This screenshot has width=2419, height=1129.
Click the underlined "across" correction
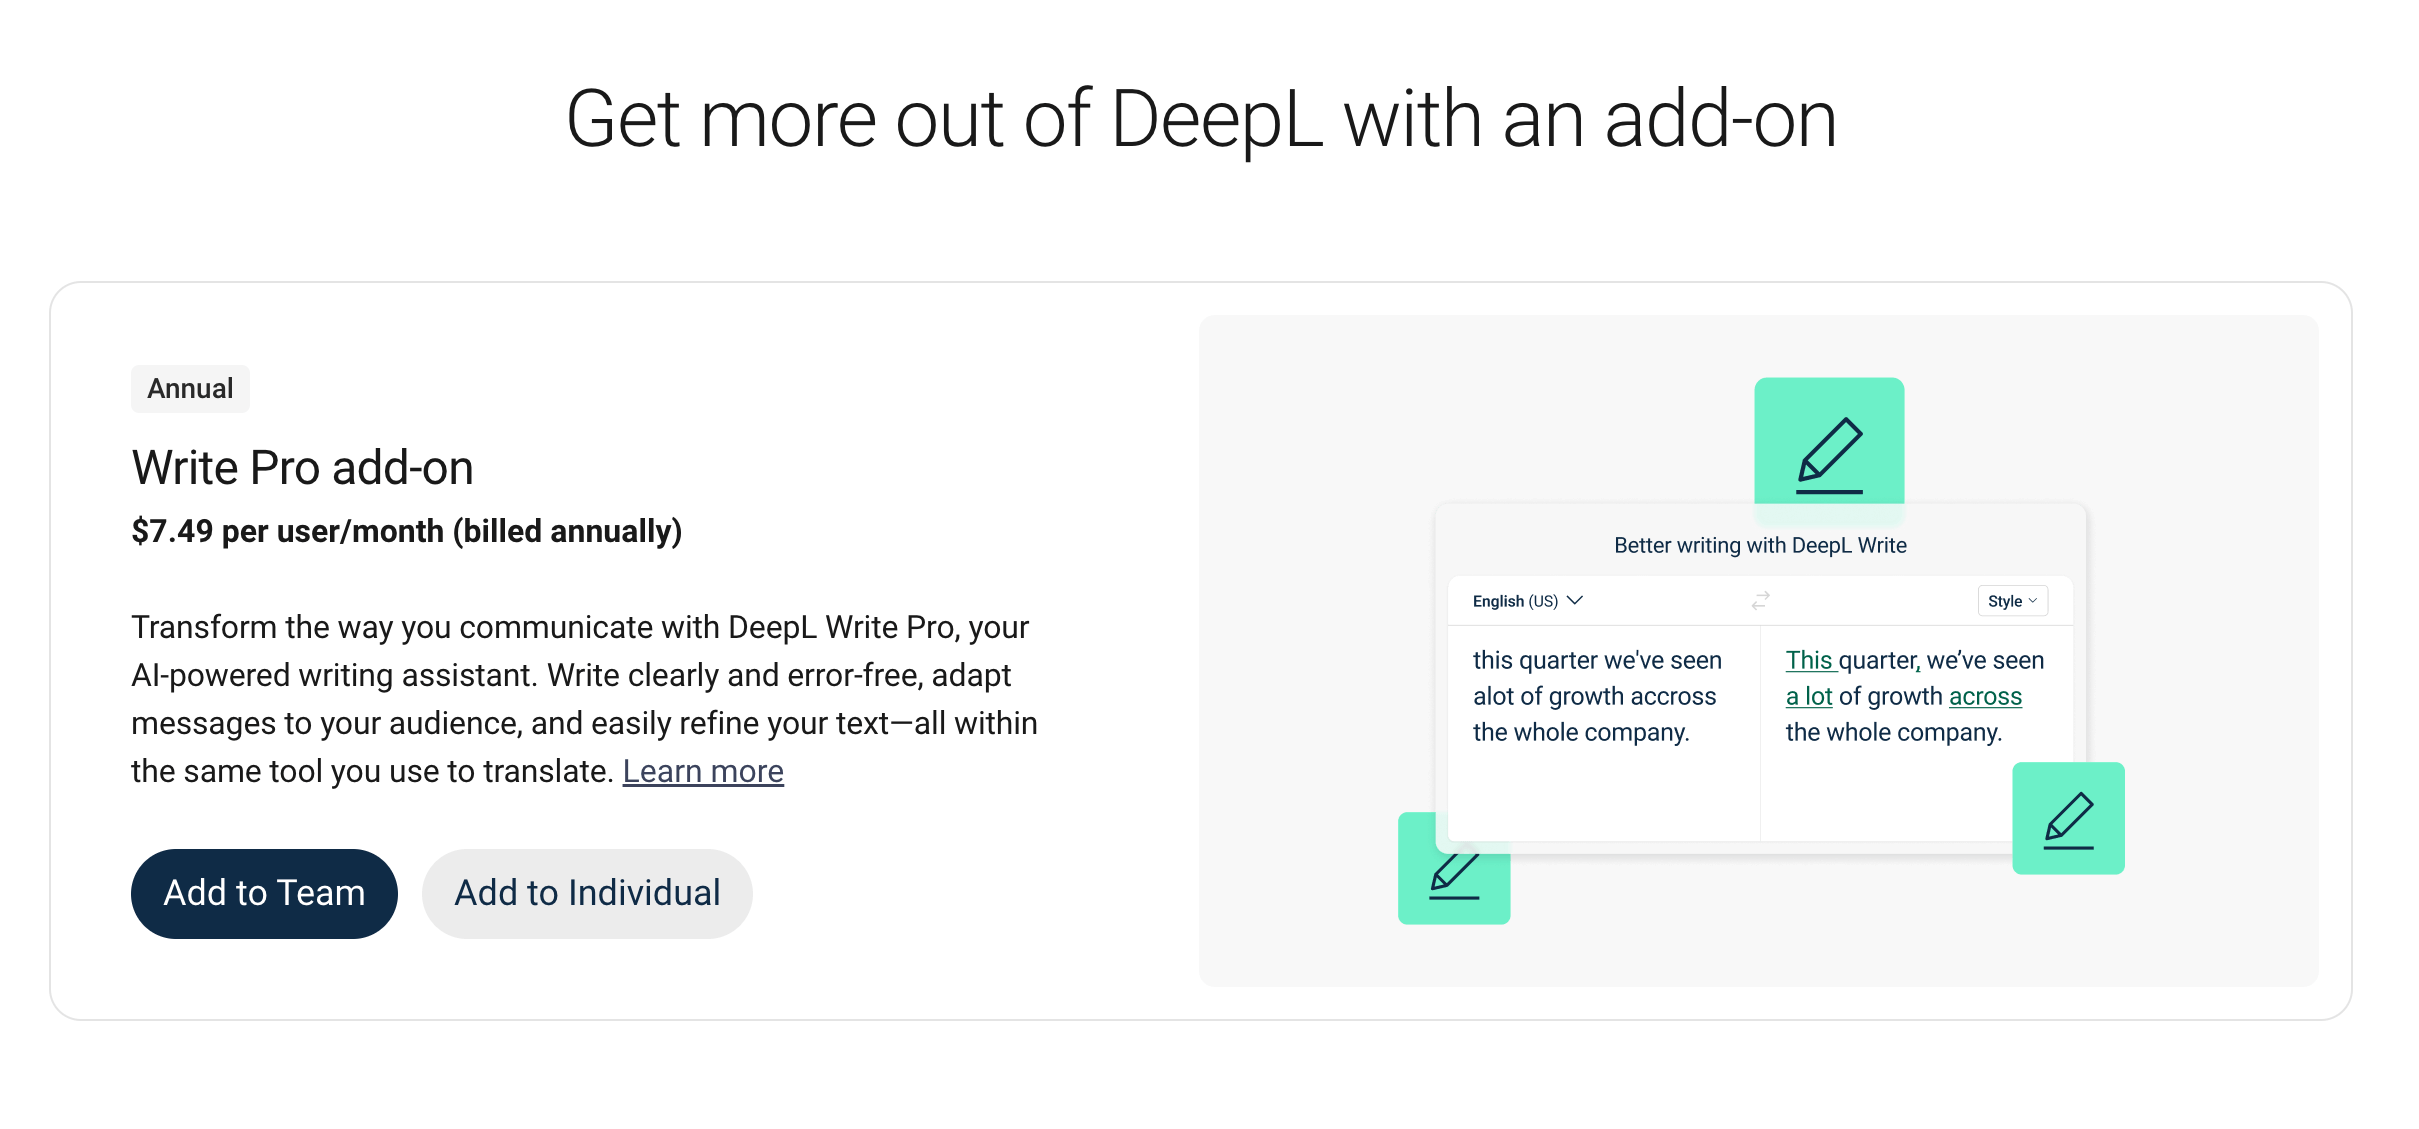[x=1985, y=696]
